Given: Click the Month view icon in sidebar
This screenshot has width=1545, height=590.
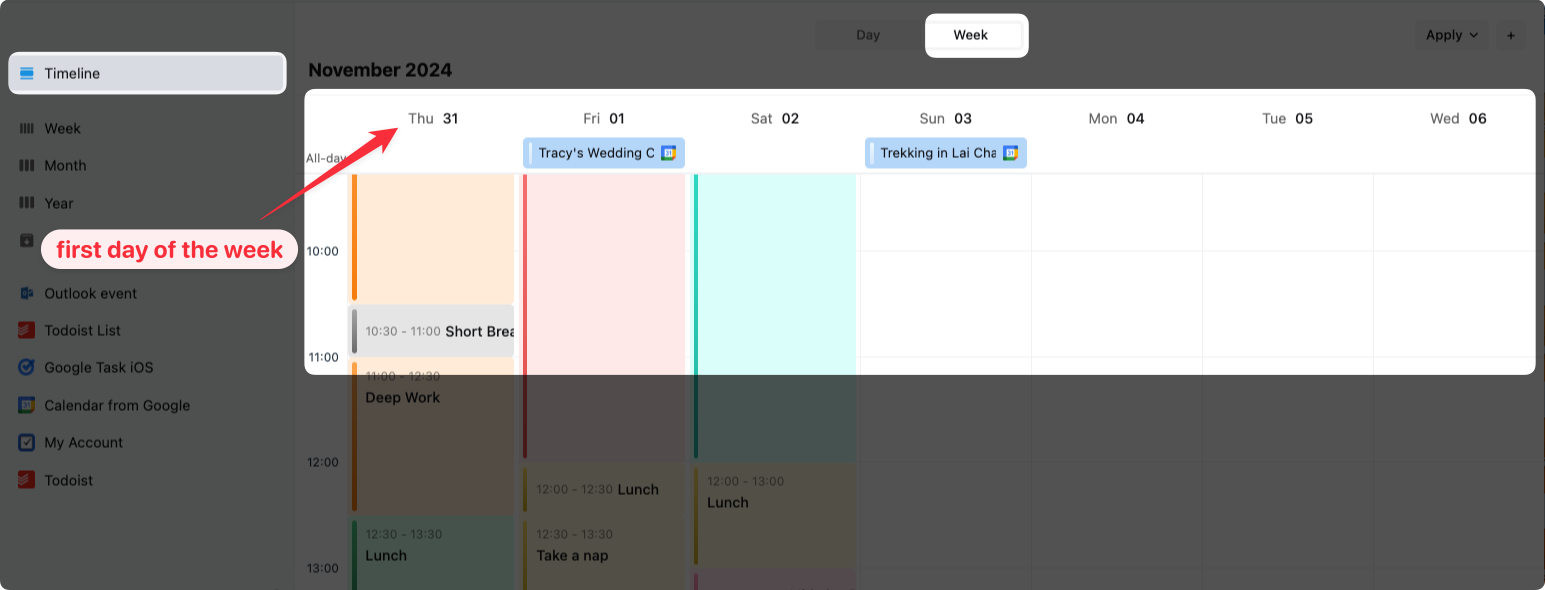Looking at the screenshot, I should tap(27, 165).
